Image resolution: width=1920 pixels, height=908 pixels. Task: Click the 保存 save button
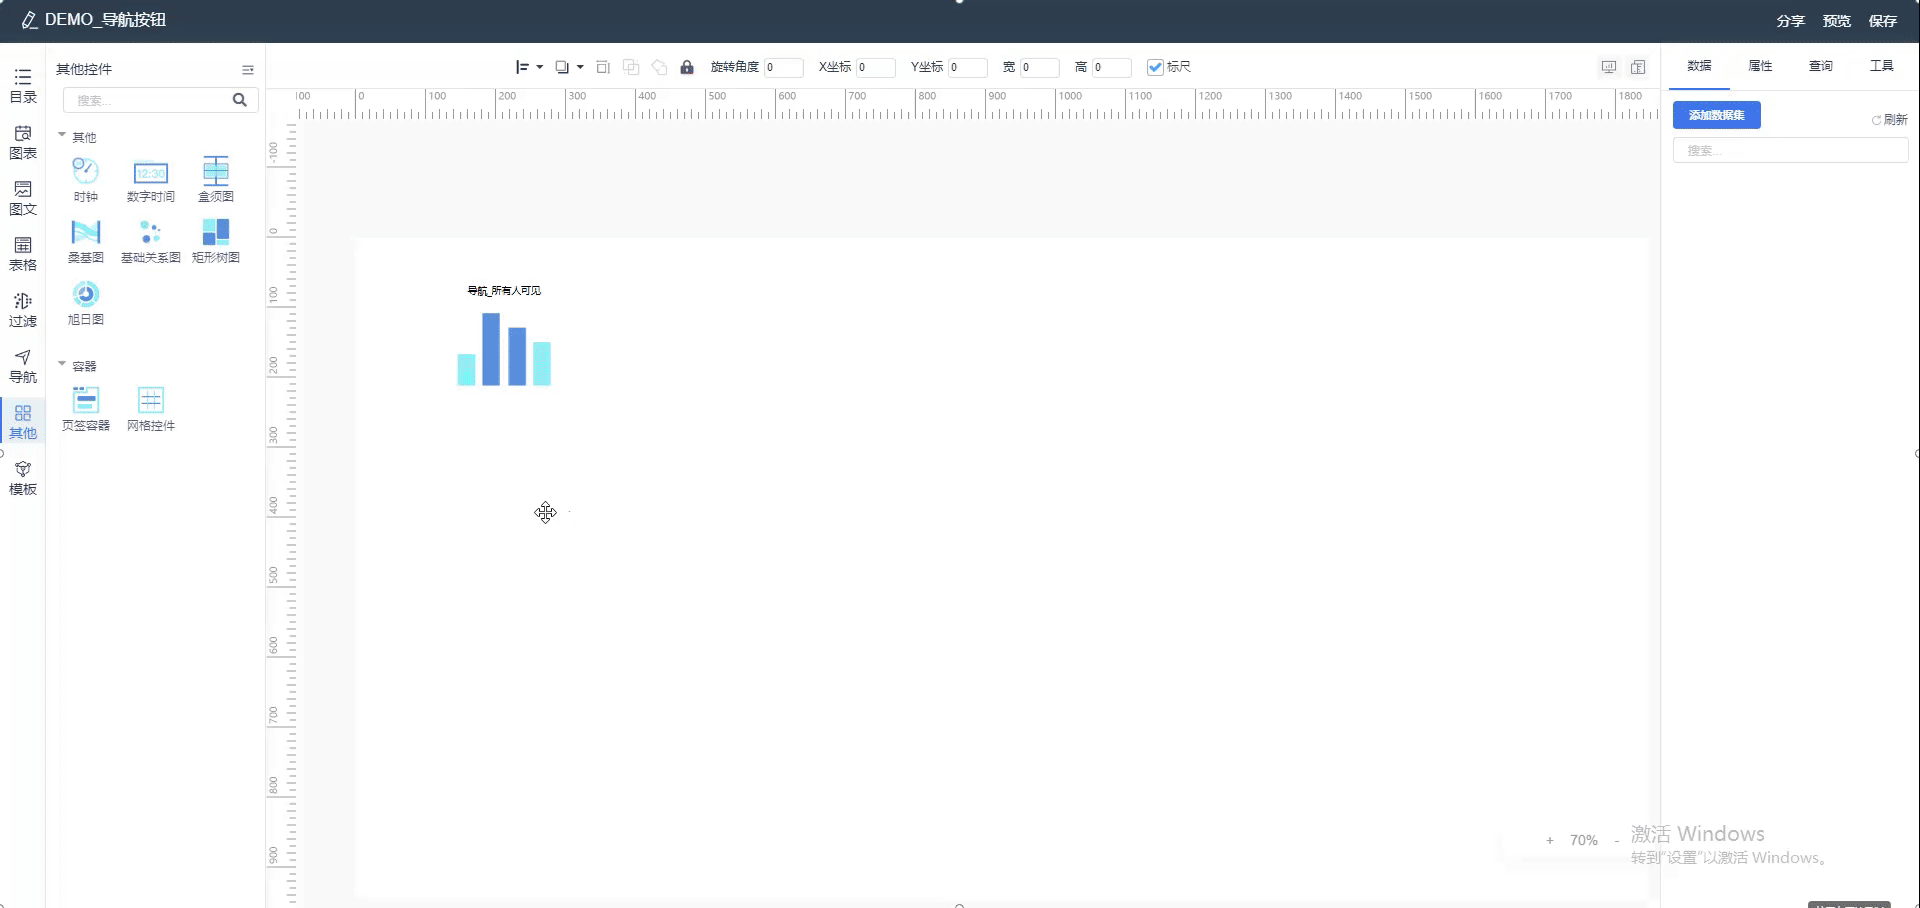pos(1882,21)
